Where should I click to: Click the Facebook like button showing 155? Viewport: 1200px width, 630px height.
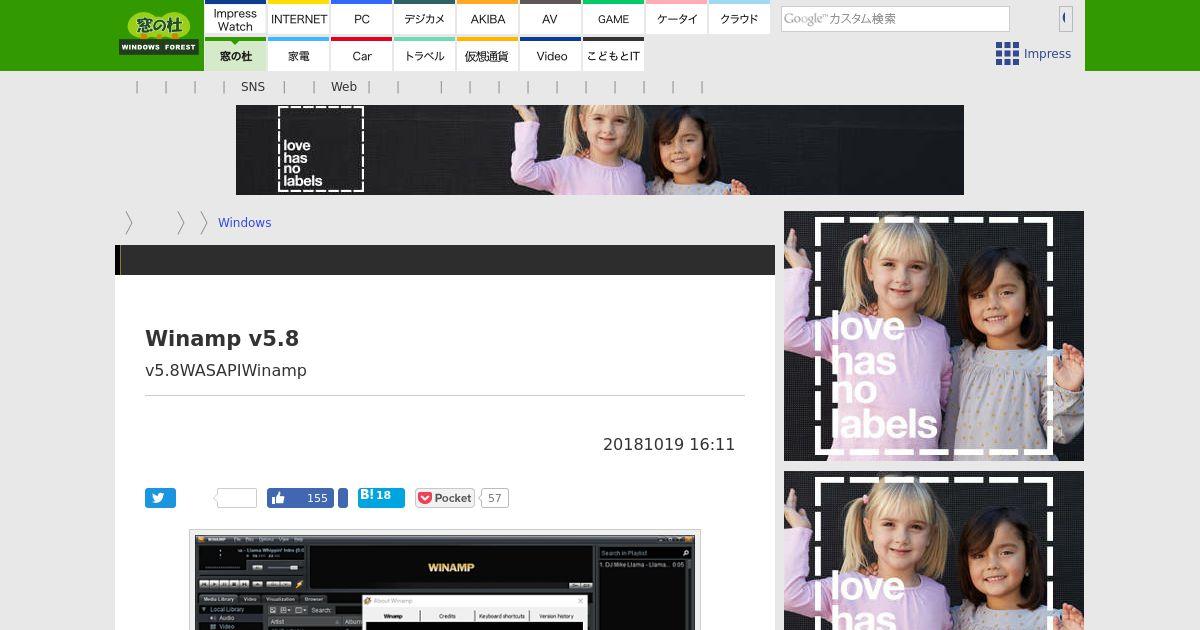(x=300, y=498)
